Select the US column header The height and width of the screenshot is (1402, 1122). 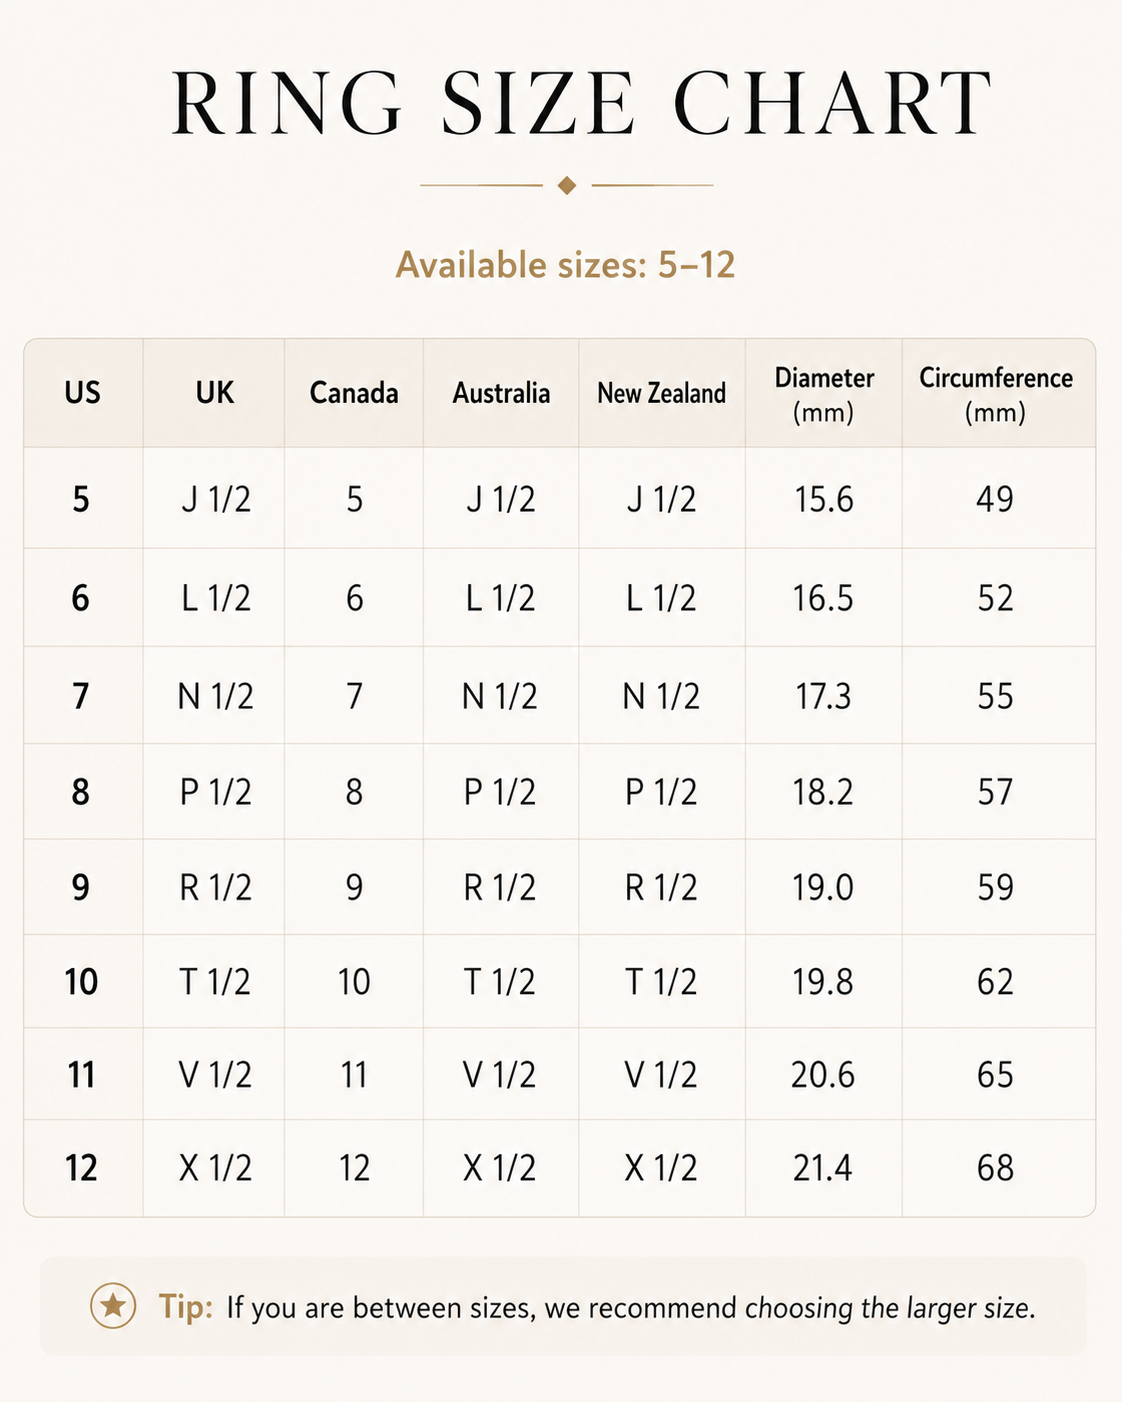[83, 392]
